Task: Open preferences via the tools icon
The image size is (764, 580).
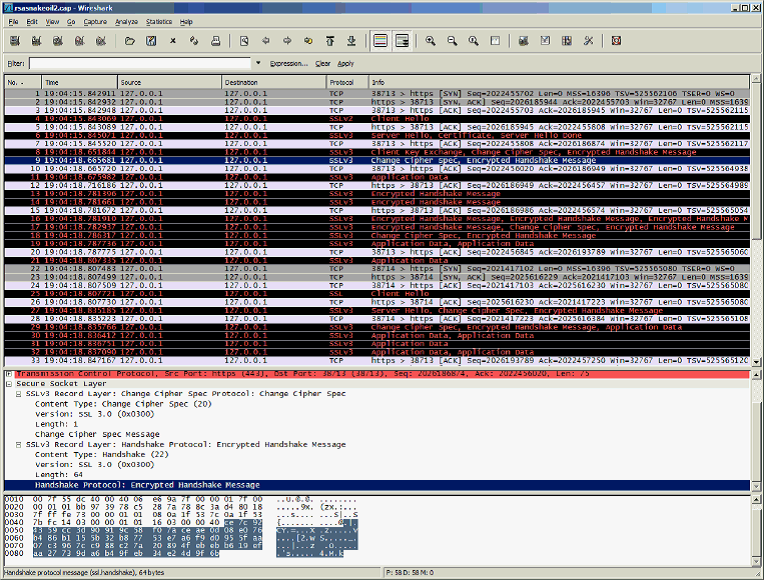Action: coord(588,41)
